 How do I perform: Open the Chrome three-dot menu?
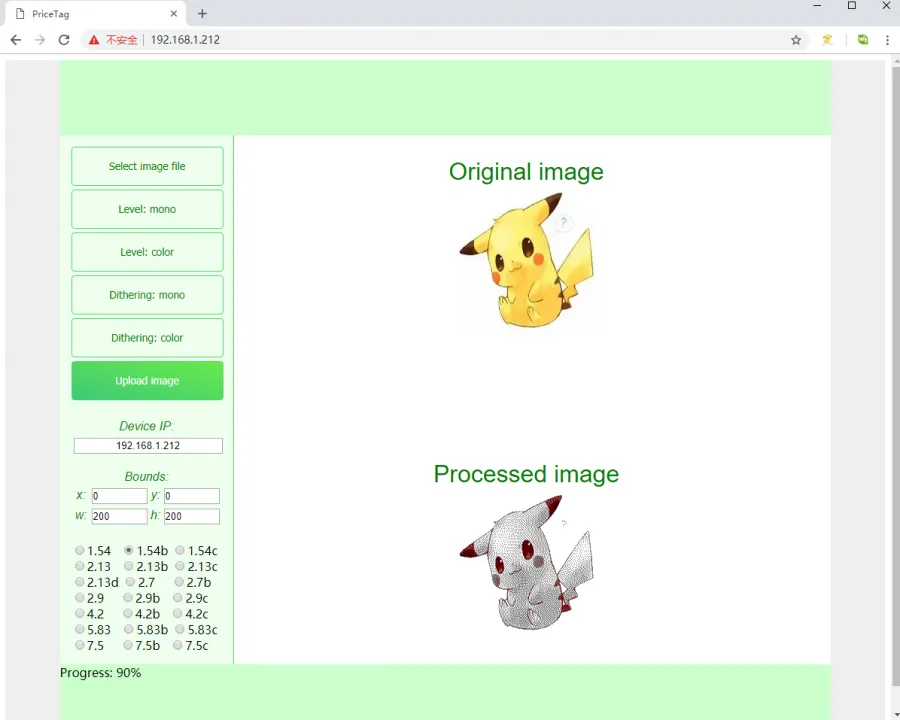point(887,40)
